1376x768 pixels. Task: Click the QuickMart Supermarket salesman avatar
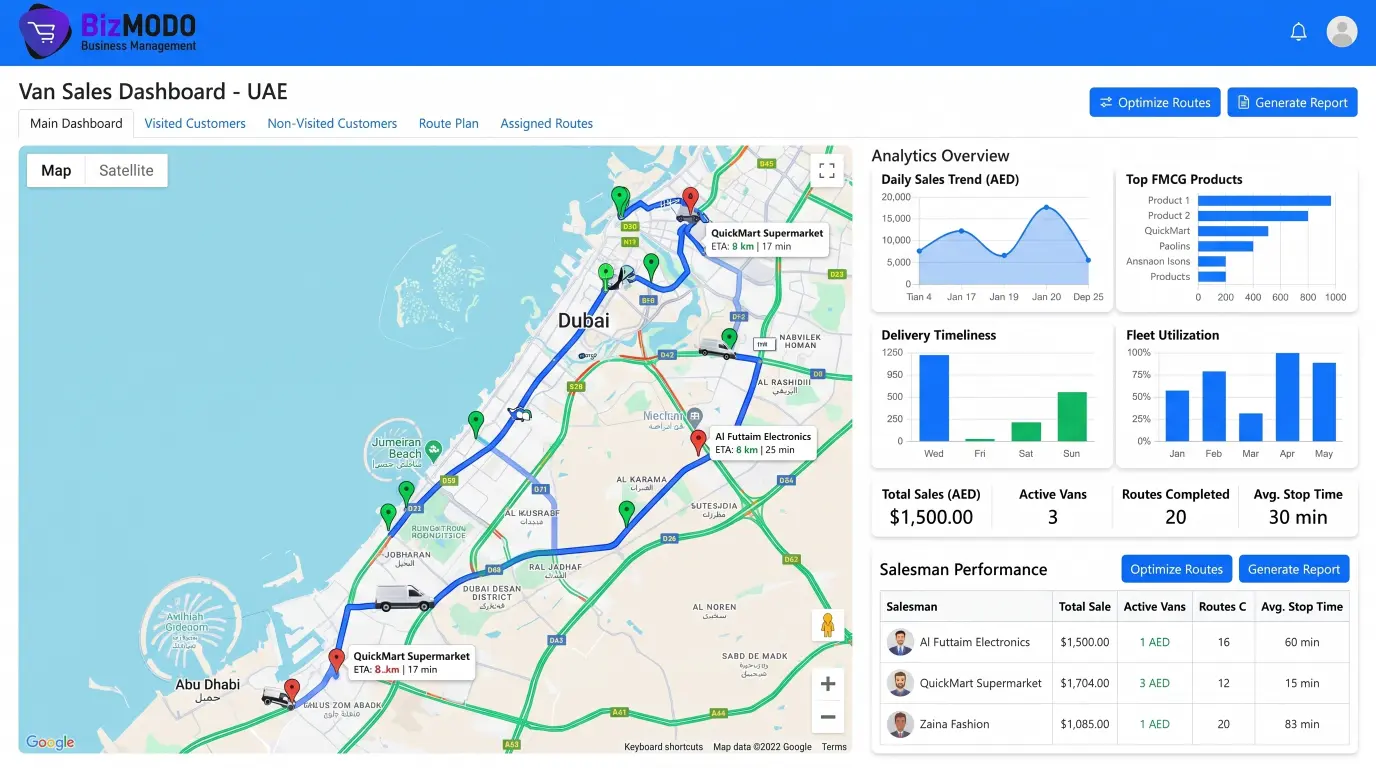click(900, 683)
